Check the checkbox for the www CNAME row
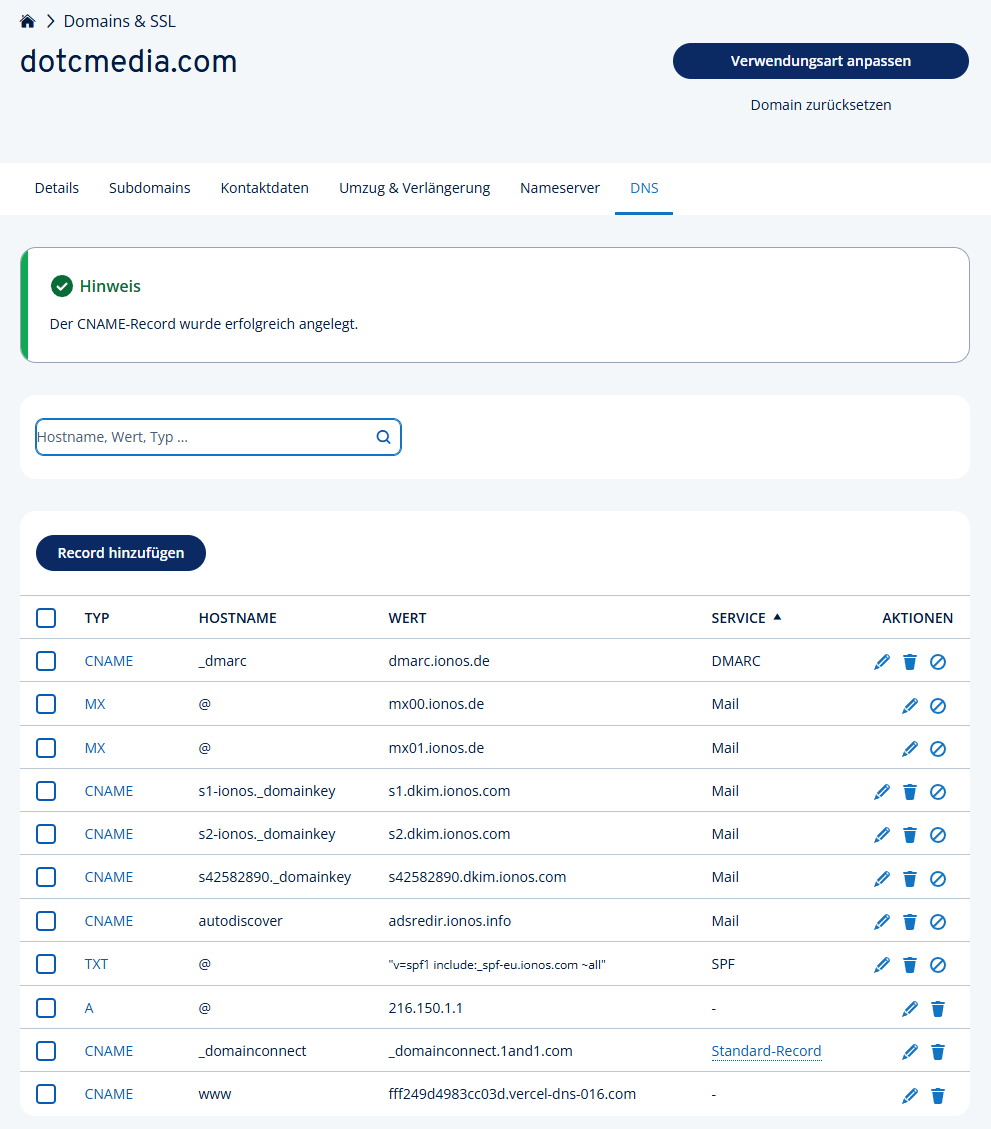 [46, 1094]
